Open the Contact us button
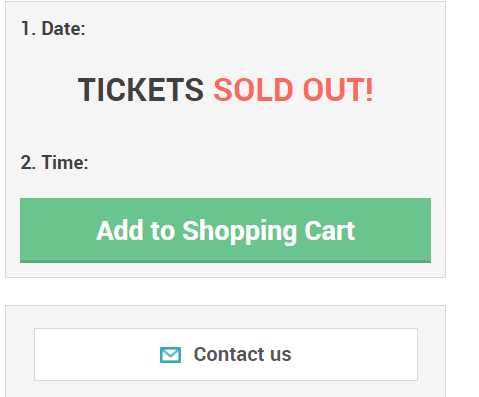 click(x=226, y=354)
